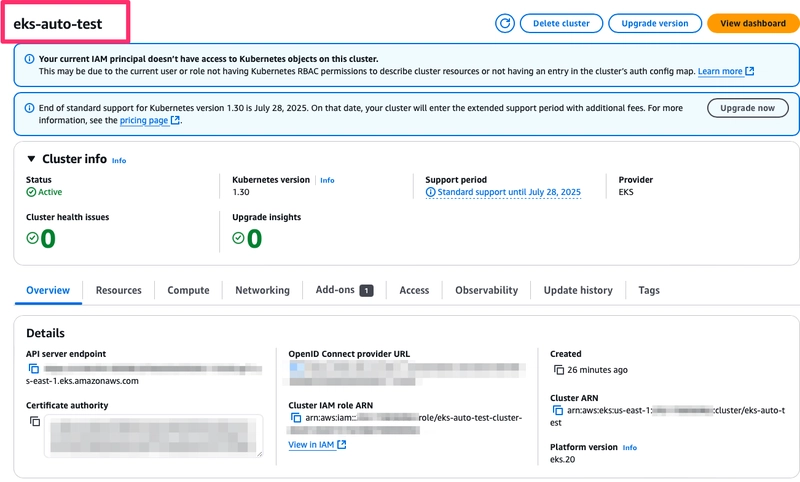The image size is (800, 482).
Task: Open the Observability tab
Action: (486, 290)
